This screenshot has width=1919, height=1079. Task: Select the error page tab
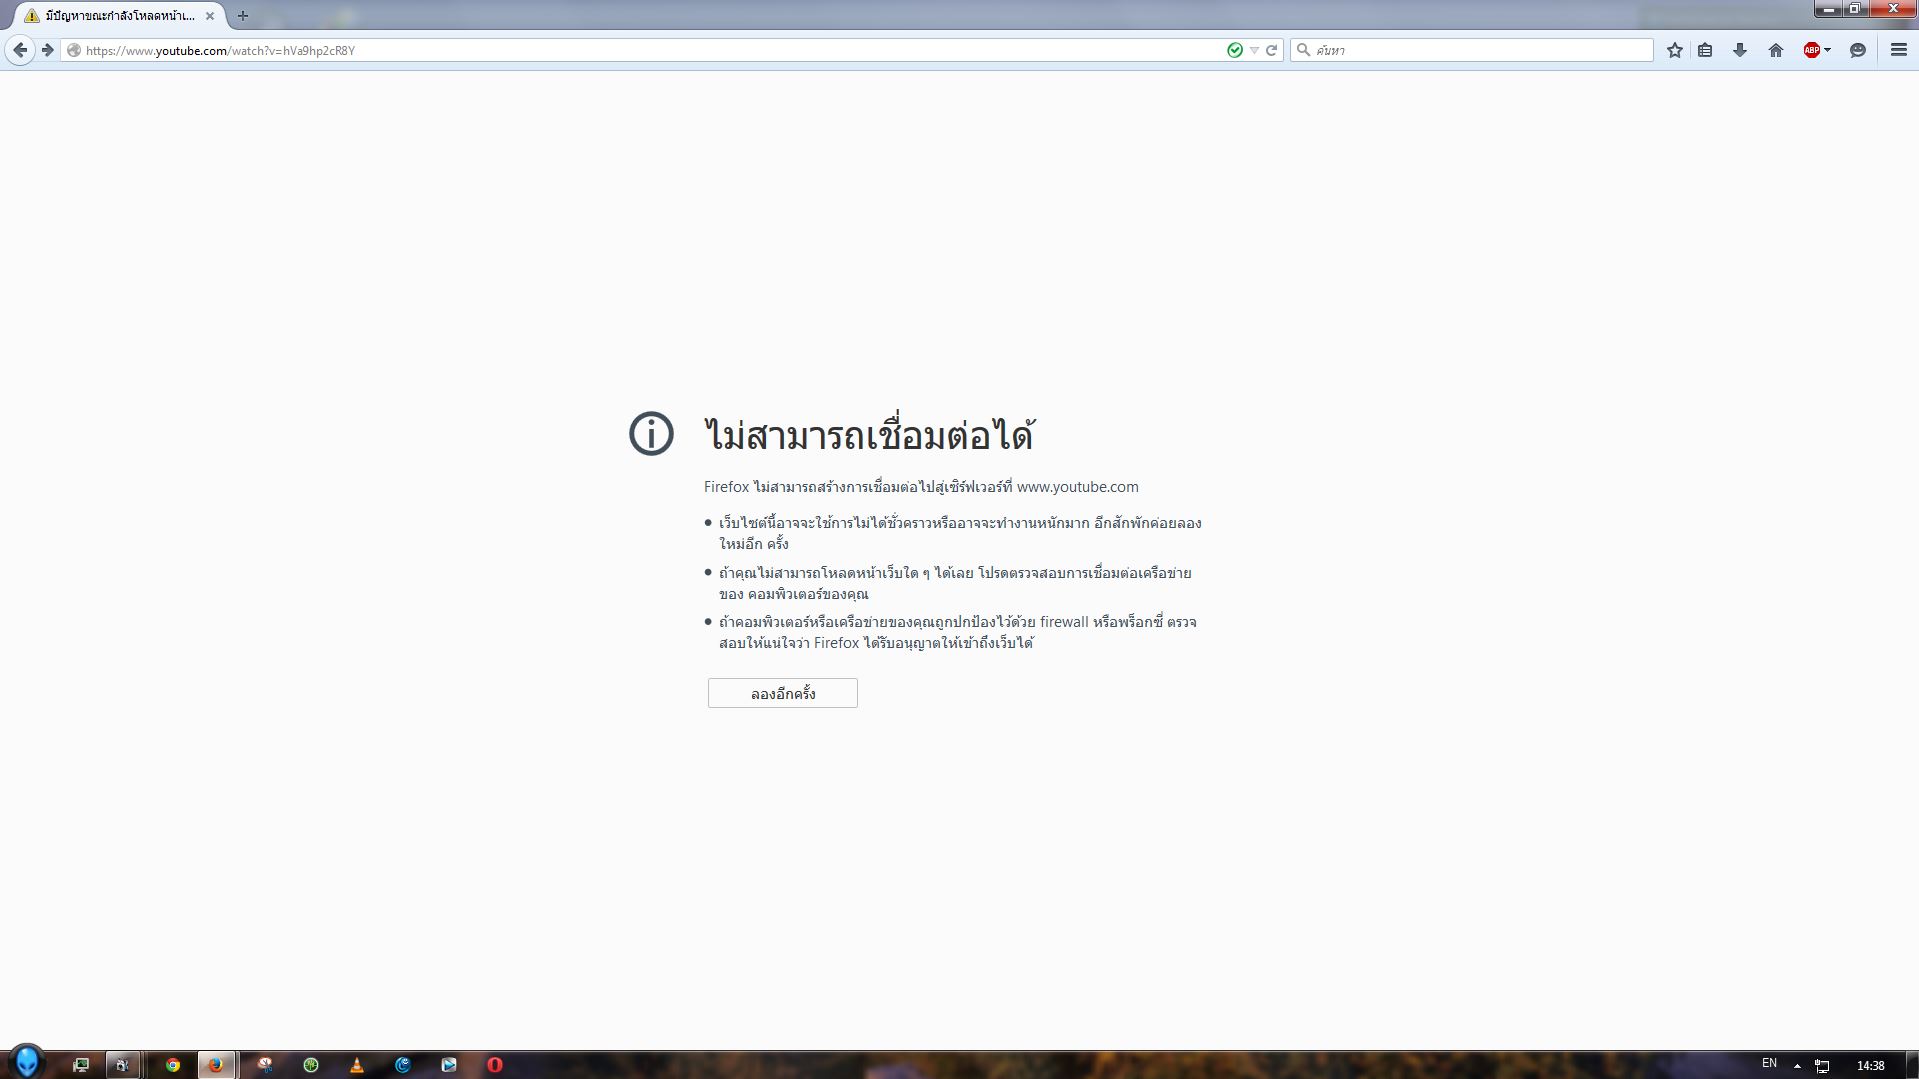[x=118, y=16]
